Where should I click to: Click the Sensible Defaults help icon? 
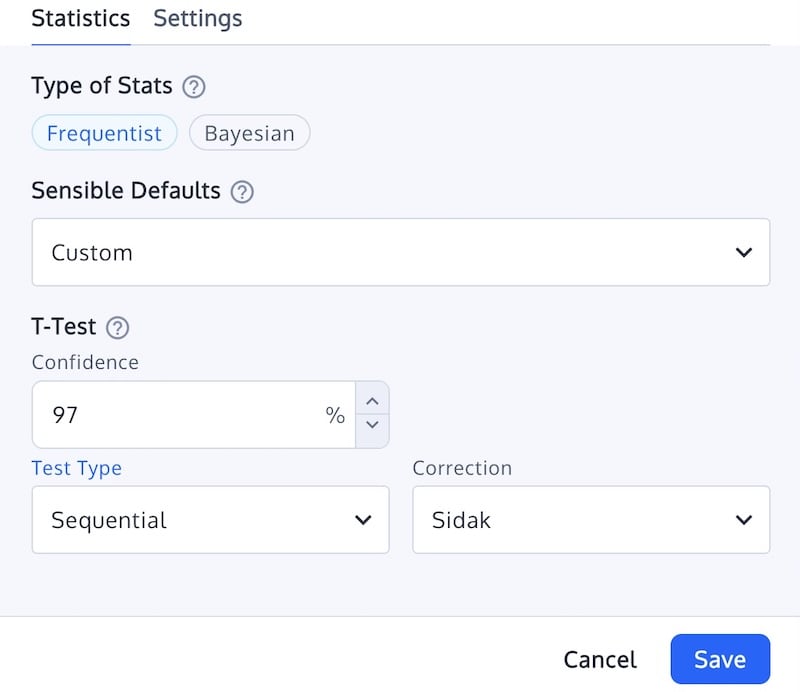pyautogui.click(x=241, y=191)
